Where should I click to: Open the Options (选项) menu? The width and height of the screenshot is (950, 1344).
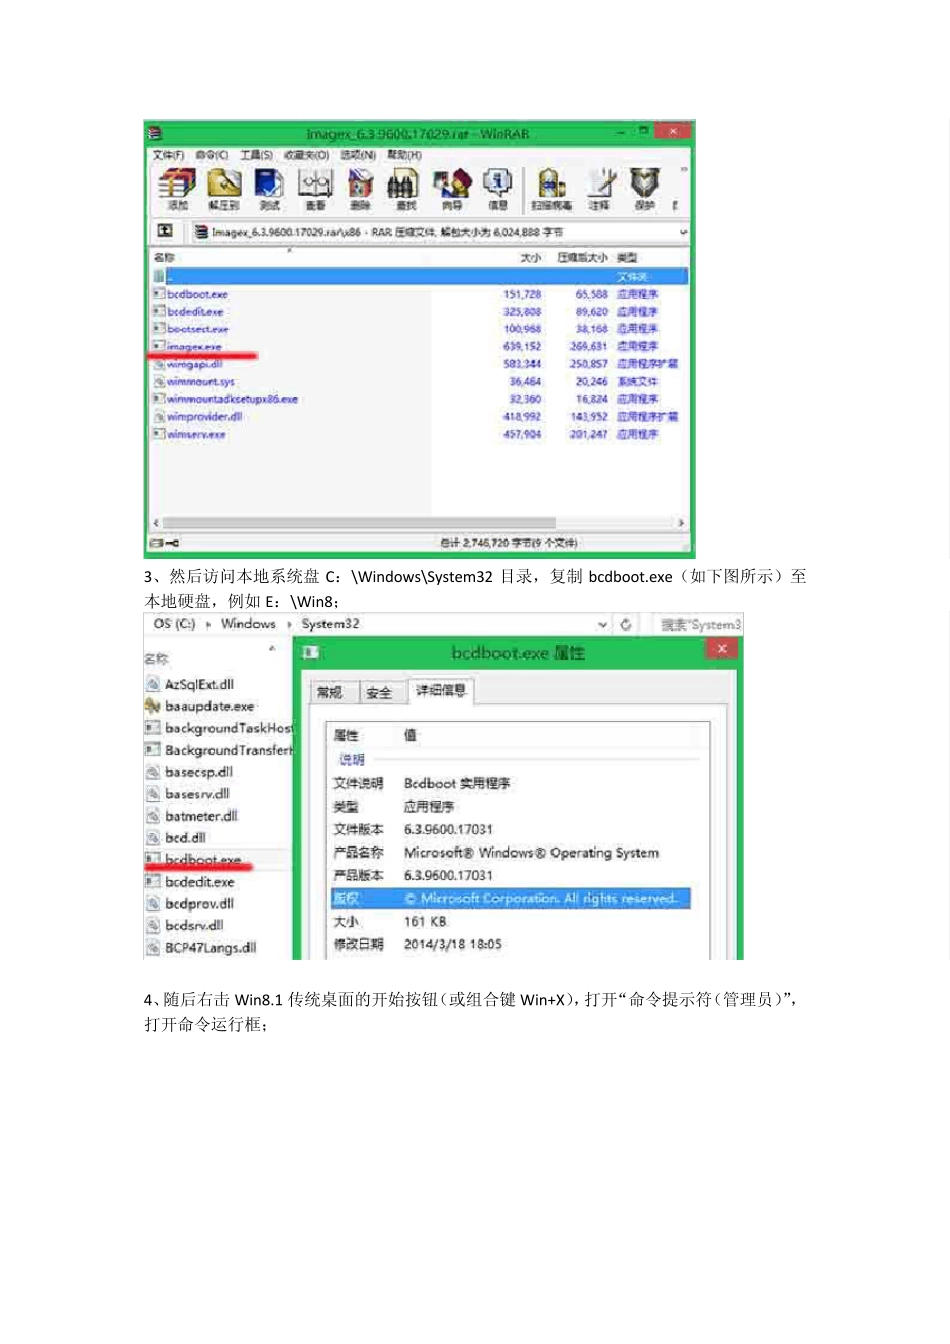pos(357,155)
